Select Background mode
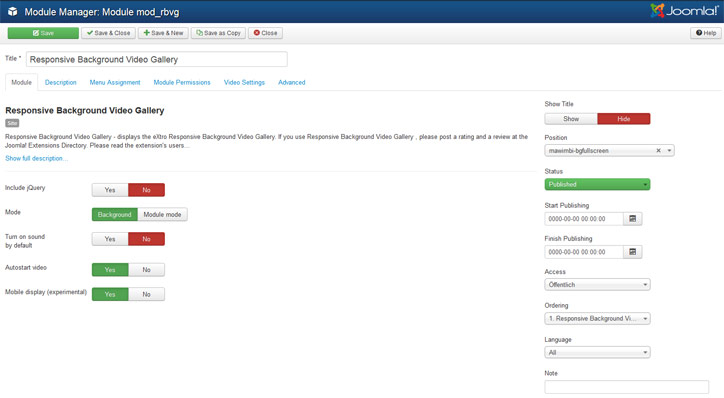724x398 pixels. coord(115,215)
